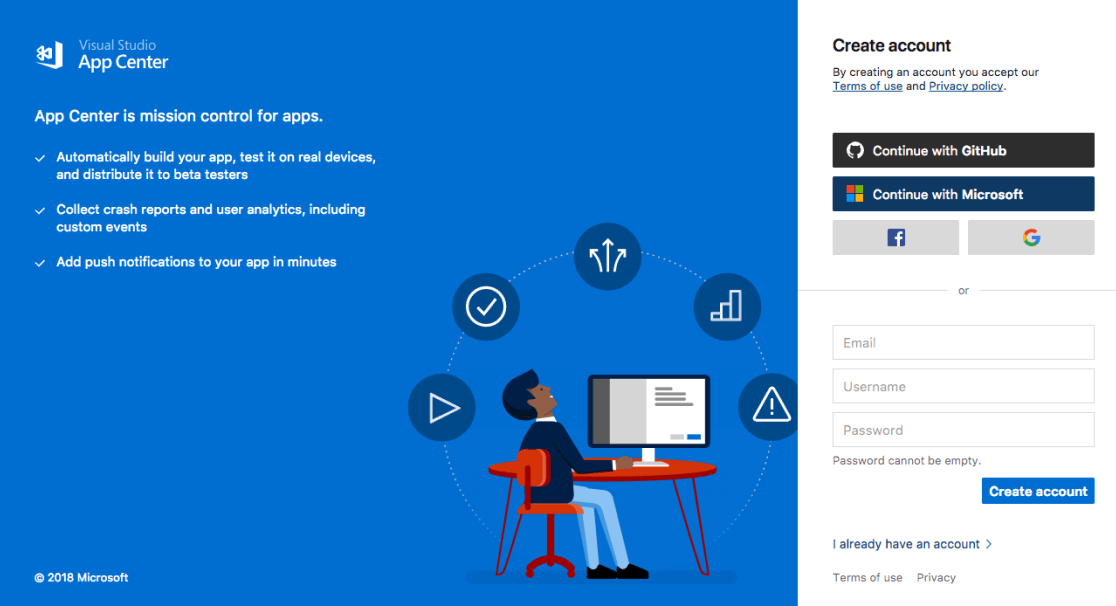The width and height of the screenshot is (1116, 606).
Task: Expand the 'I already have an account' chevron
Action: tap(989, 544)
